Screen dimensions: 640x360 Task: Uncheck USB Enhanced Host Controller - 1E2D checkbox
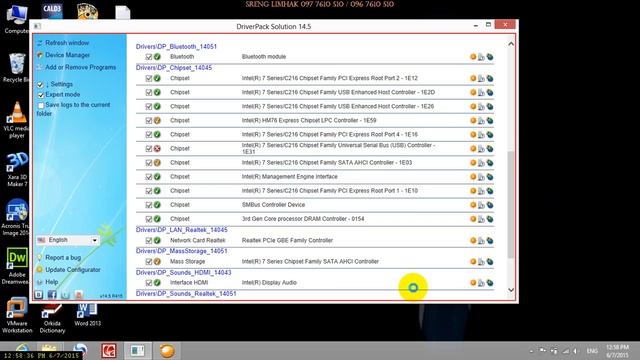pos(149,93)
